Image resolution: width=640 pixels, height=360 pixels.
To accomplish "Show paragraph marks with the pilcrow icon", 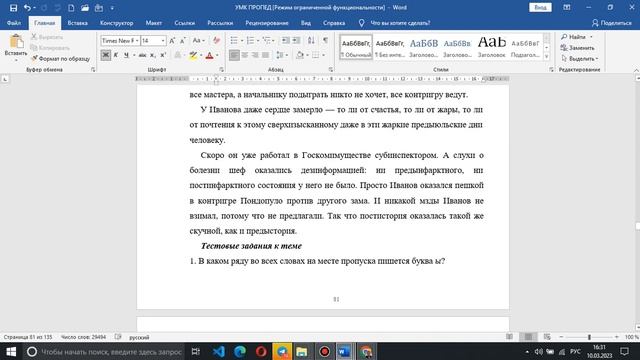I will click(325, 40).
